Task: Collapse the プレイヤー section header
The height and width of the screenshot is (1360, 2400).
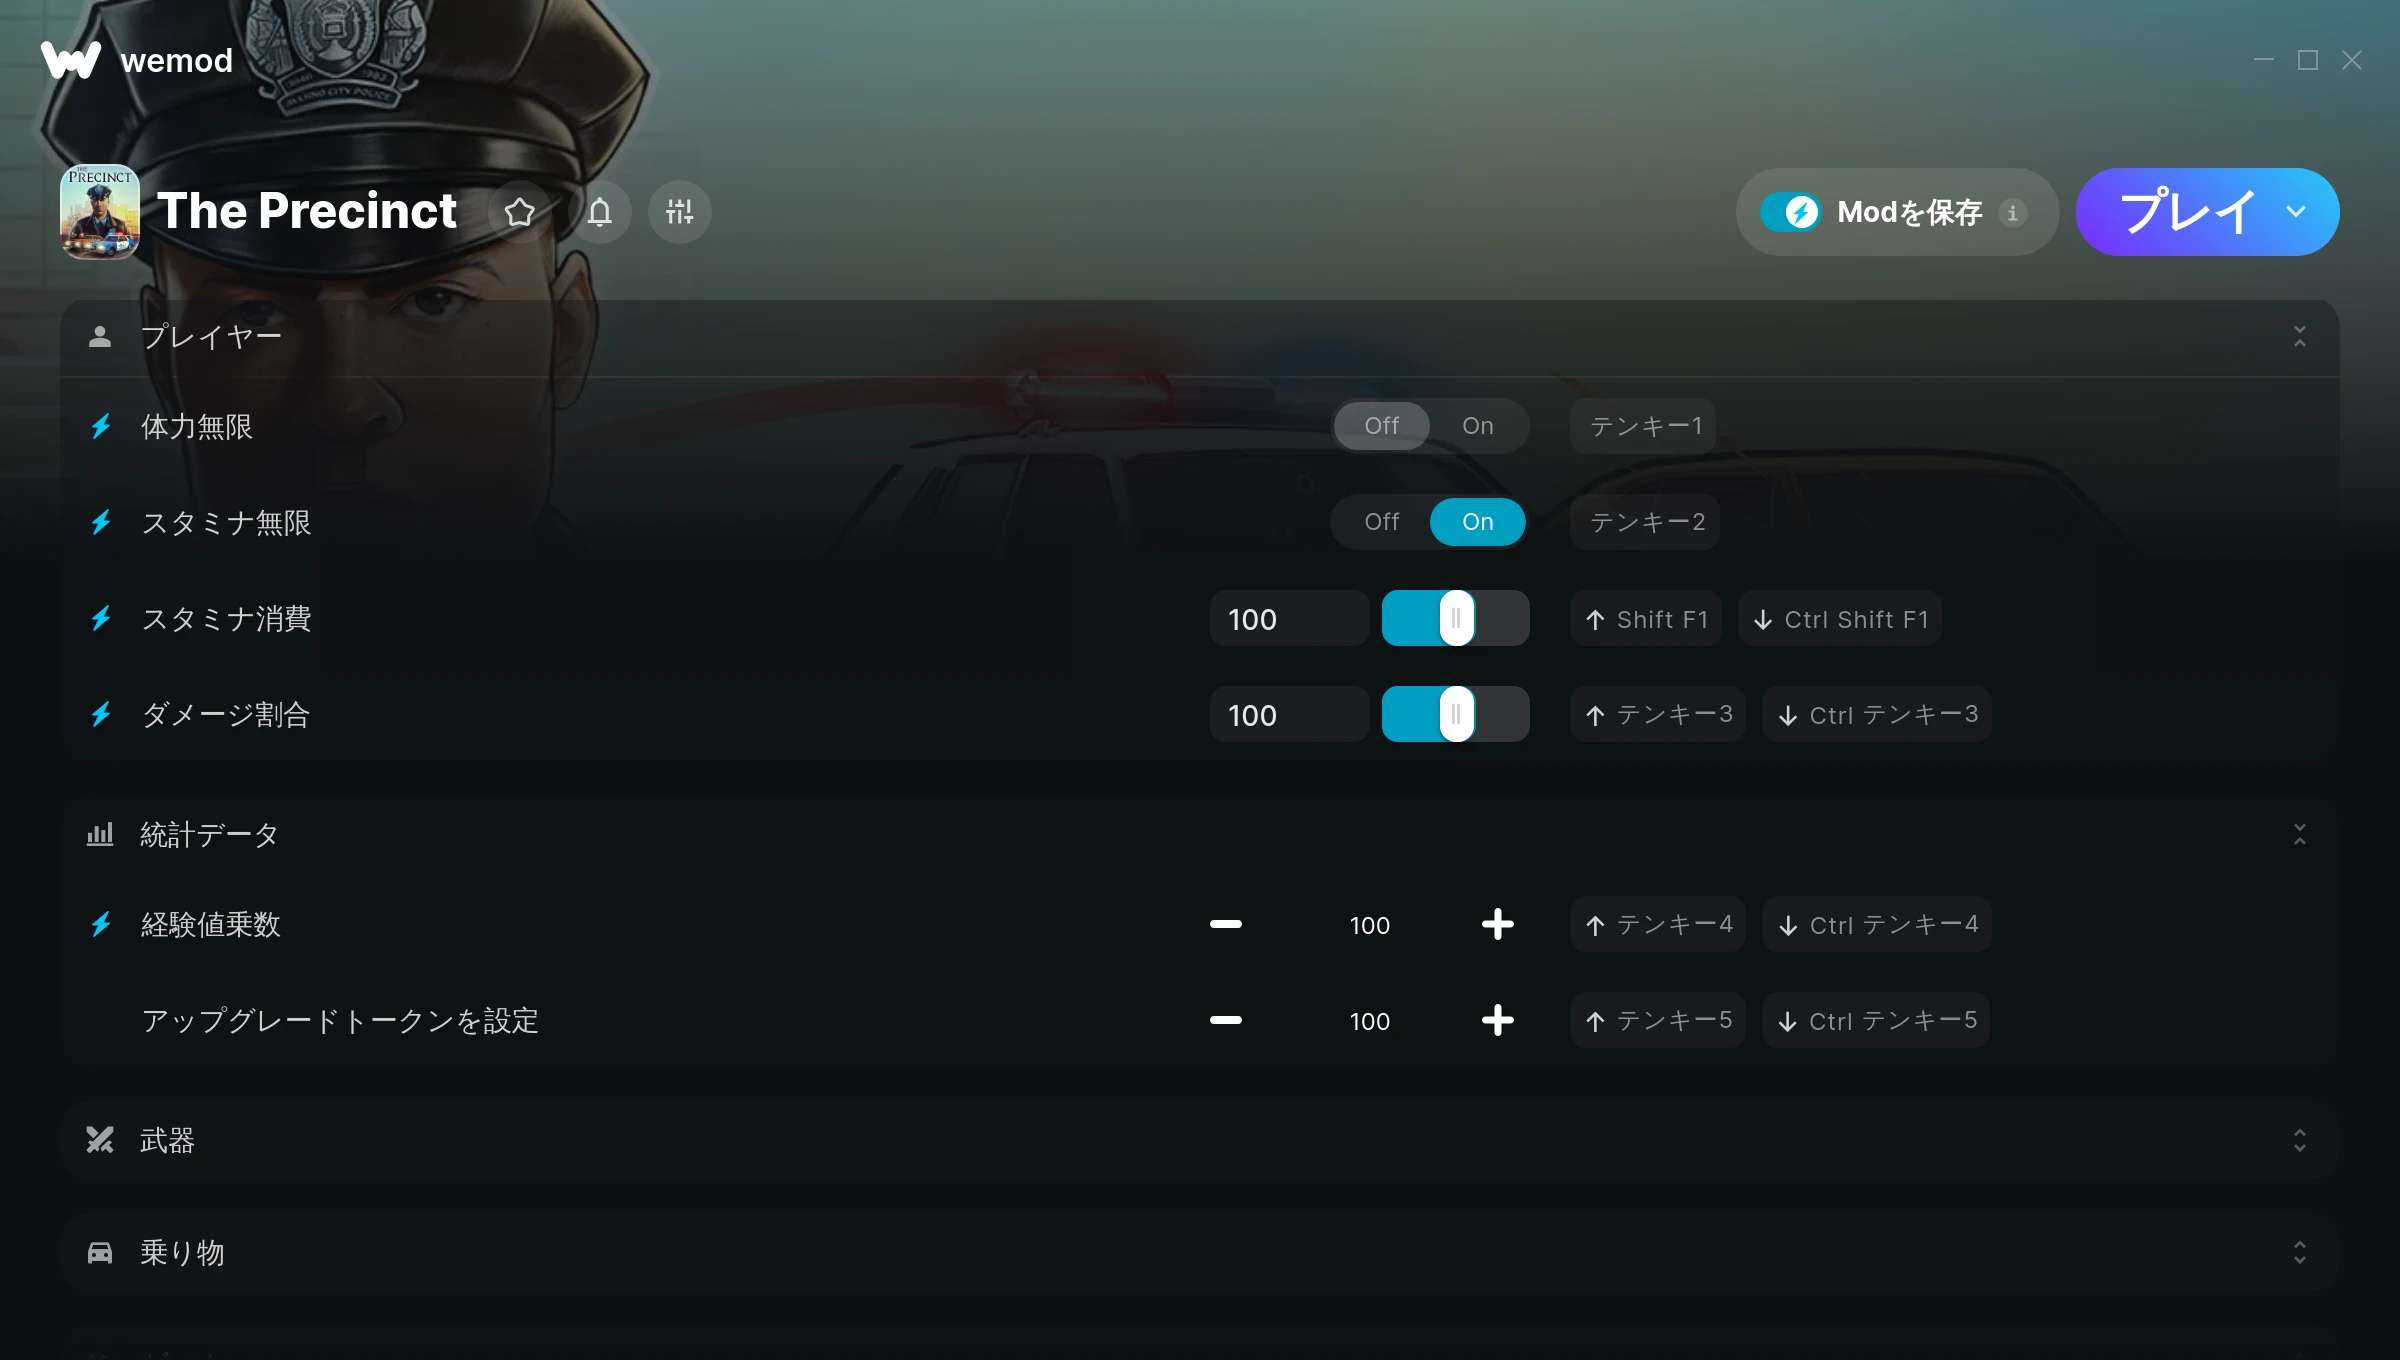Action: pos(2299,337)
